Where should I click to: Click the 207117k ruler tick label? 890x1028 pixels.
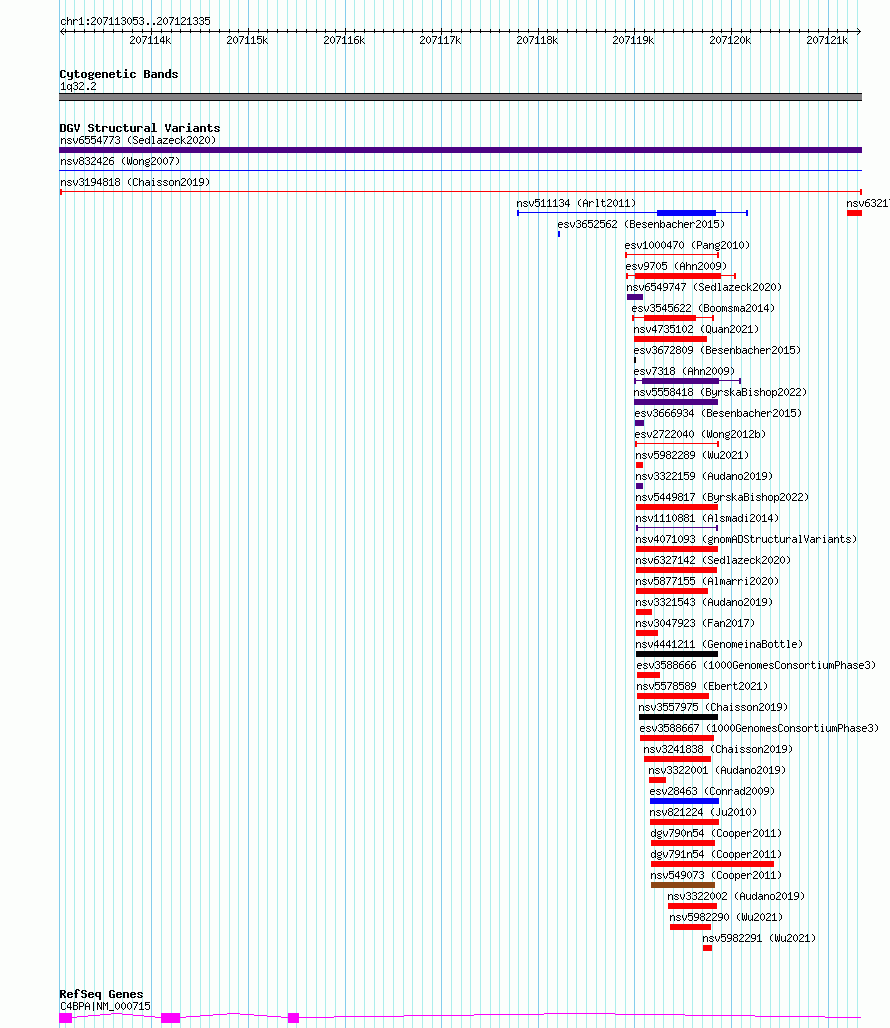pos(440,41)
